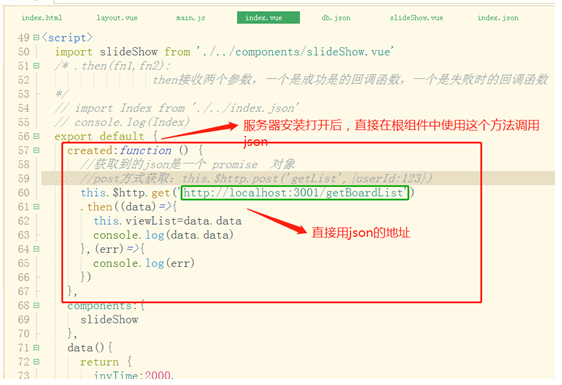562x385 pixels.
Task: Fold the err callback at line 64
Action: [36, 249]
